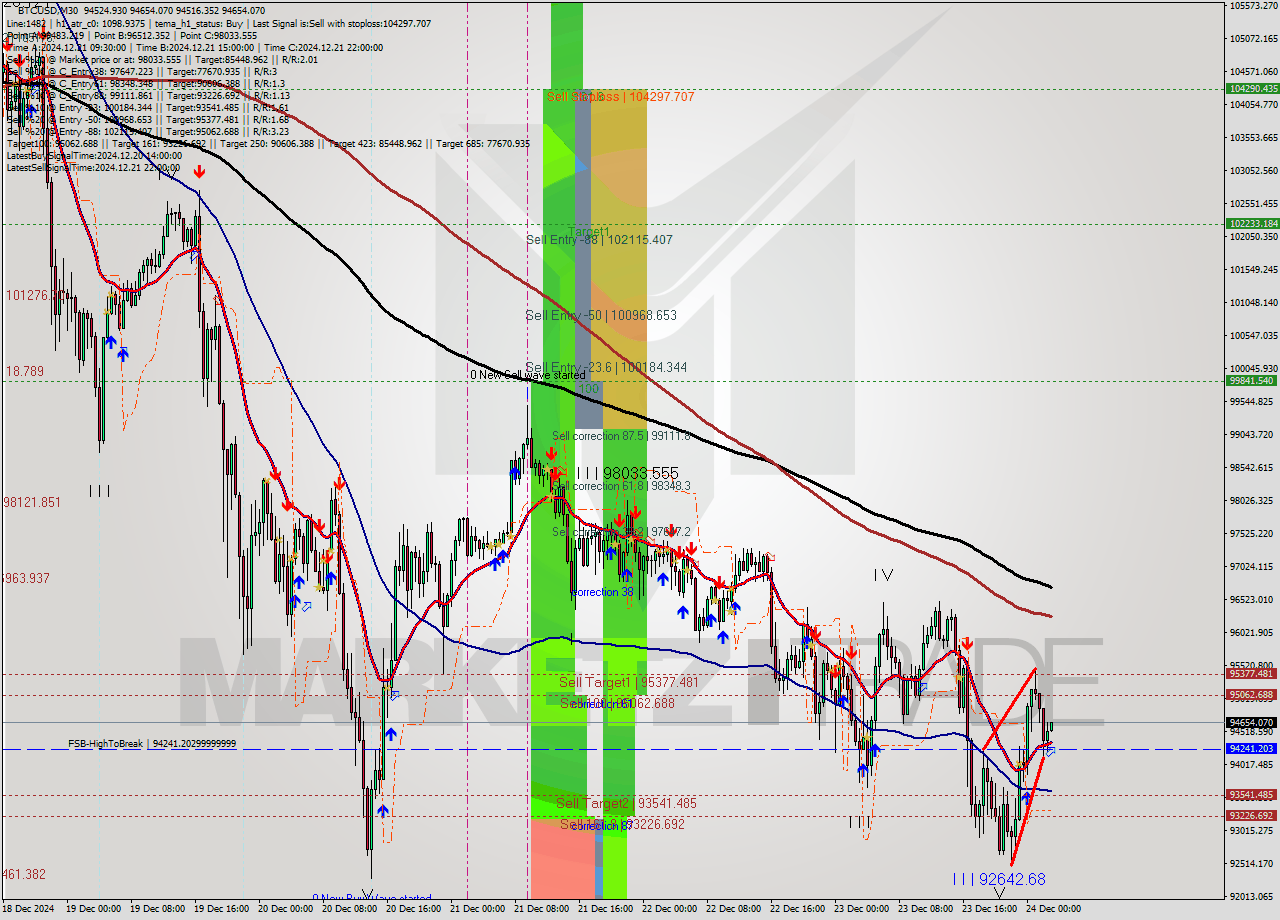1280x920 pixels.
Task: Click the '0 New Sell wave started' text
Action: tap(528, 375)
